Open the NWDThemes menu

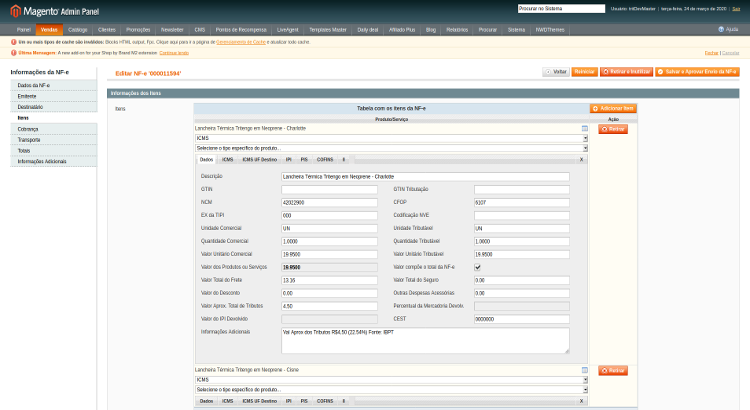[x=550, y=30]
